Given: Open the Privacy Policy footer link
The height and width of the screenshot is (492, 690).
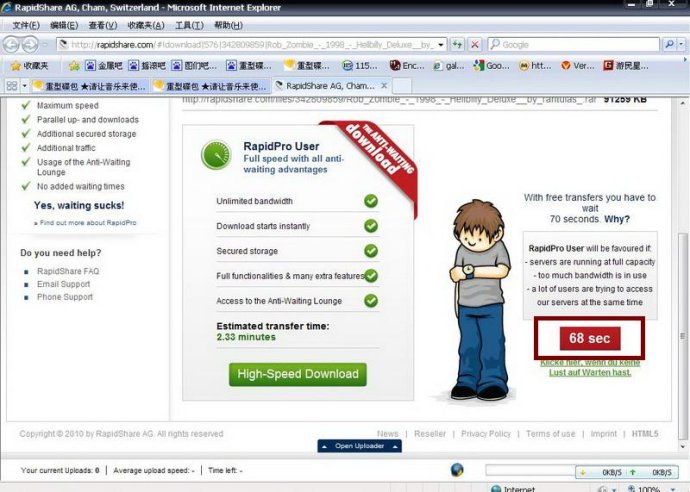Looking at the screenshot, I should coord(486,434).
